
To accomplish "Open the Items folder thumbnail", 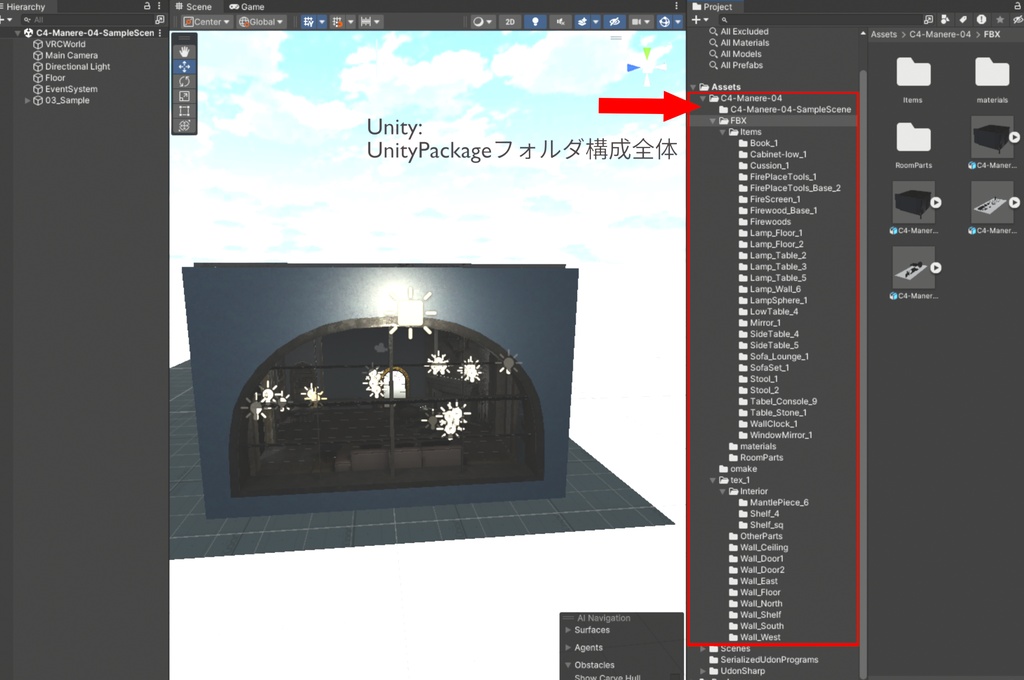I will pos(913,80).
